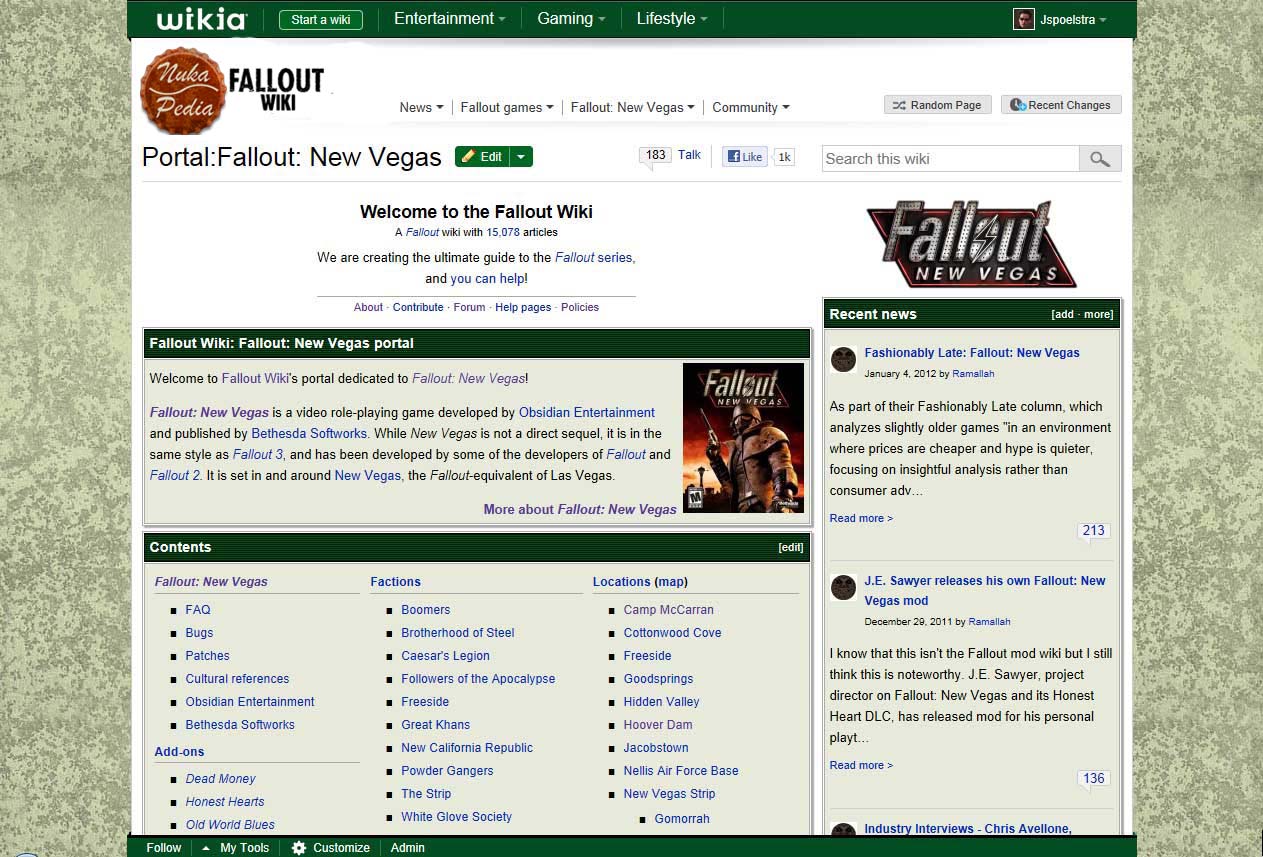
Task: Click Follow in the bottom toolbar
Action: [164, 847]
